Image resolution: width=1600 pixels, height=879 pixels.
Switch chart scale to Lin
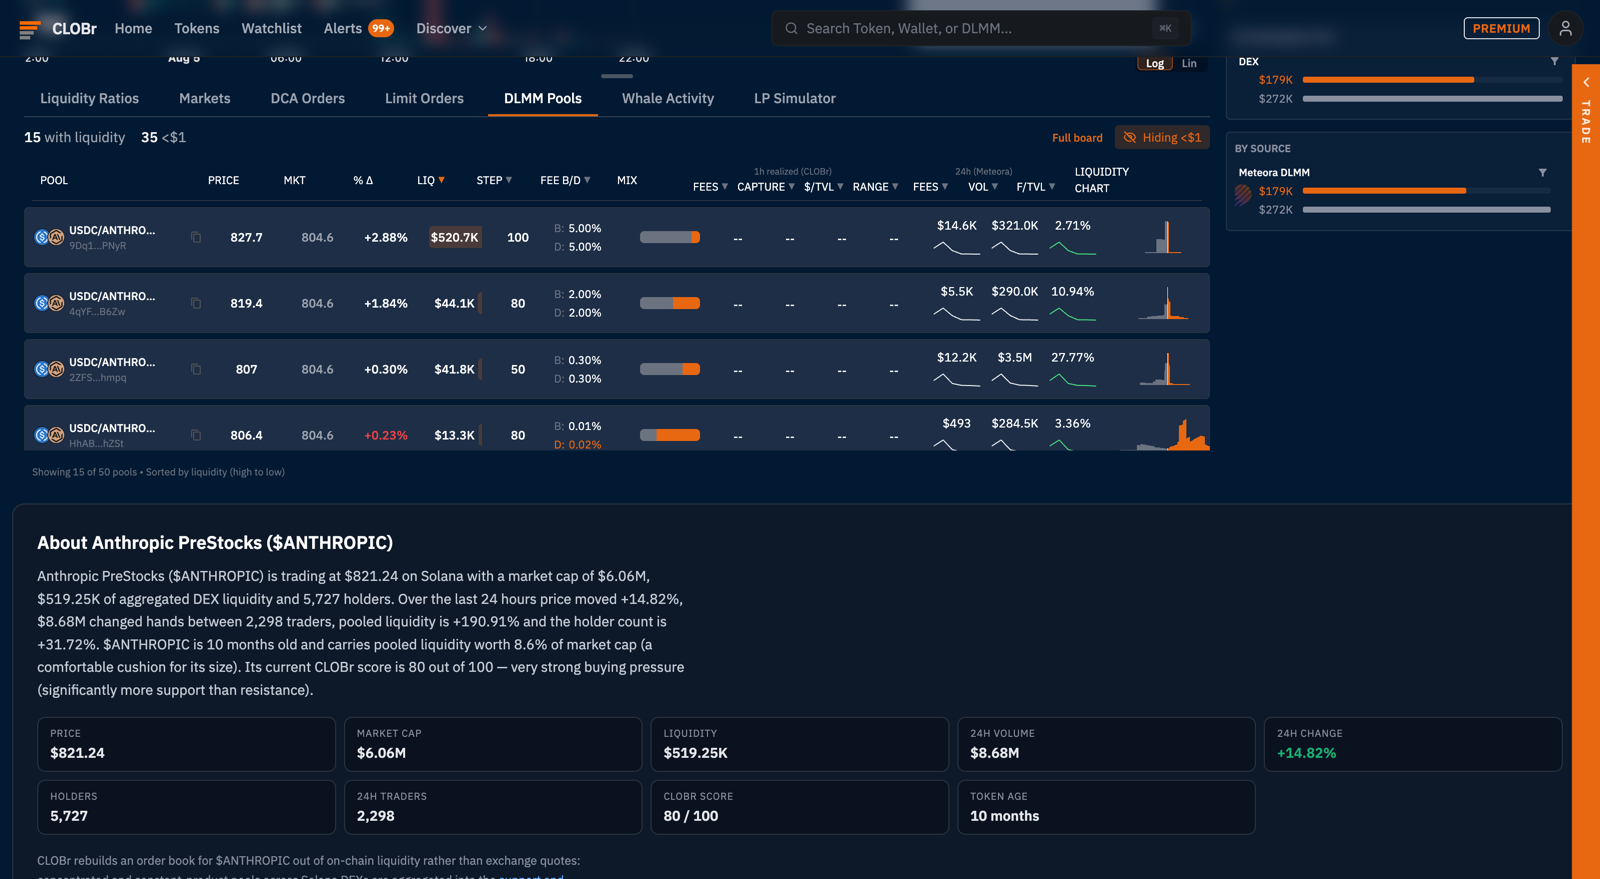coord(1189,63)
